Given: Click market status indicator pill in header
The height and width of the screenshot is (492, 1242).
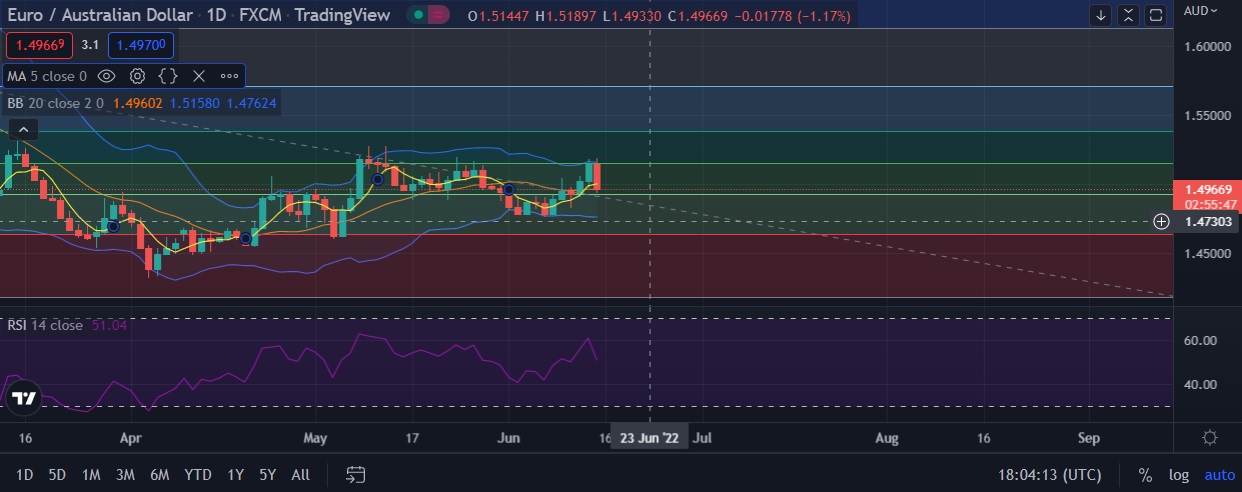Looking at the screenshot, I should click(428, 16).
